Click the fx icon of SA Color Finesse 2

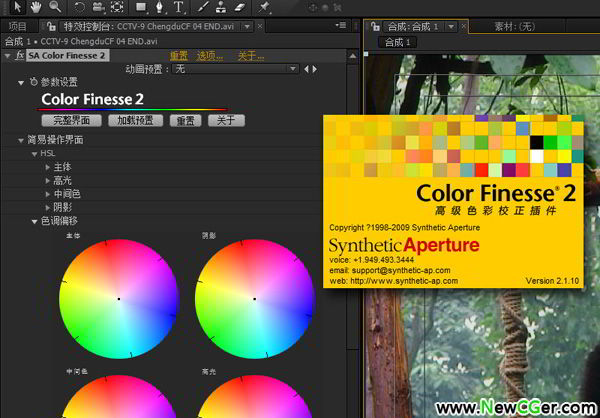[x=20, y=56]
